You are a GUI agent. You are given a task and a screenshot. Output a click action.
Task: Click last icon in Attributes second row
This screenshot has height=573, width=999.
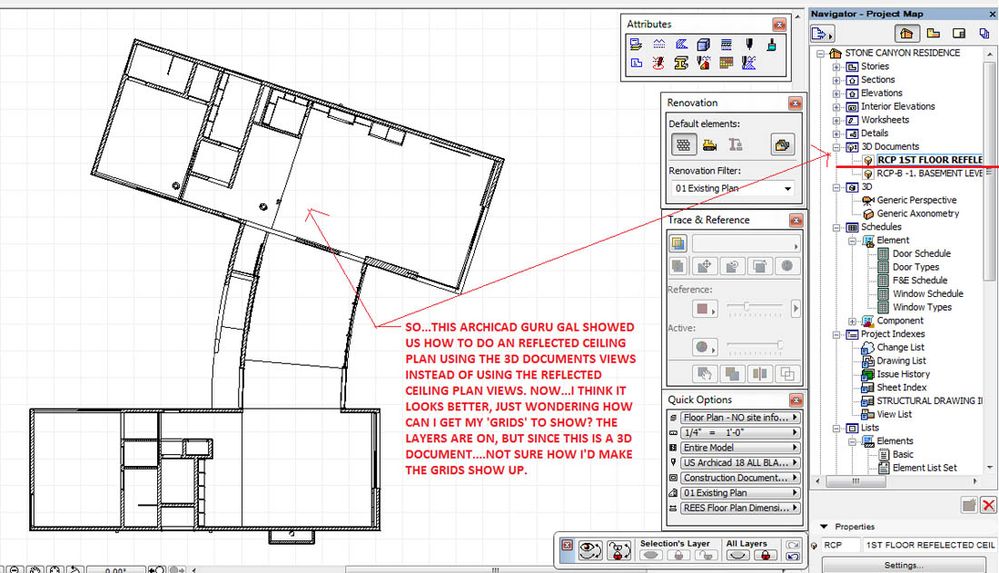749,62
